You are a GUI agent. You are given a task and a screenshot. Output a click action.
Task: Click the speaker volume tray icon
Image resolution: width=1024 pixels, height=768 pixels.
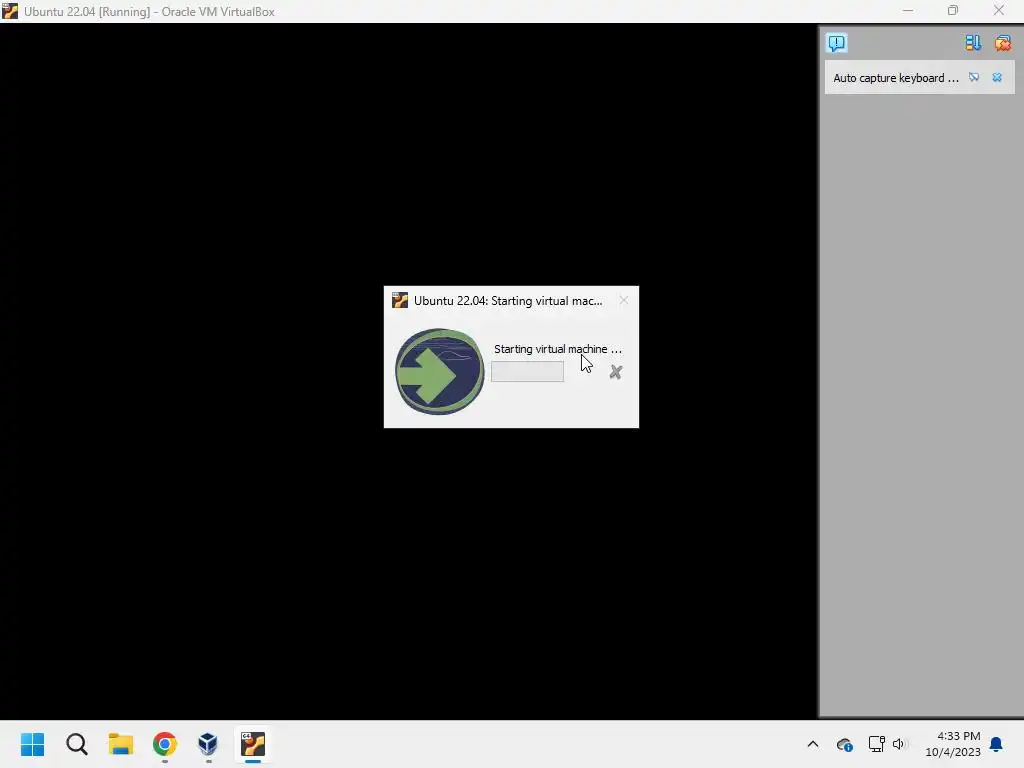point(899,744)
